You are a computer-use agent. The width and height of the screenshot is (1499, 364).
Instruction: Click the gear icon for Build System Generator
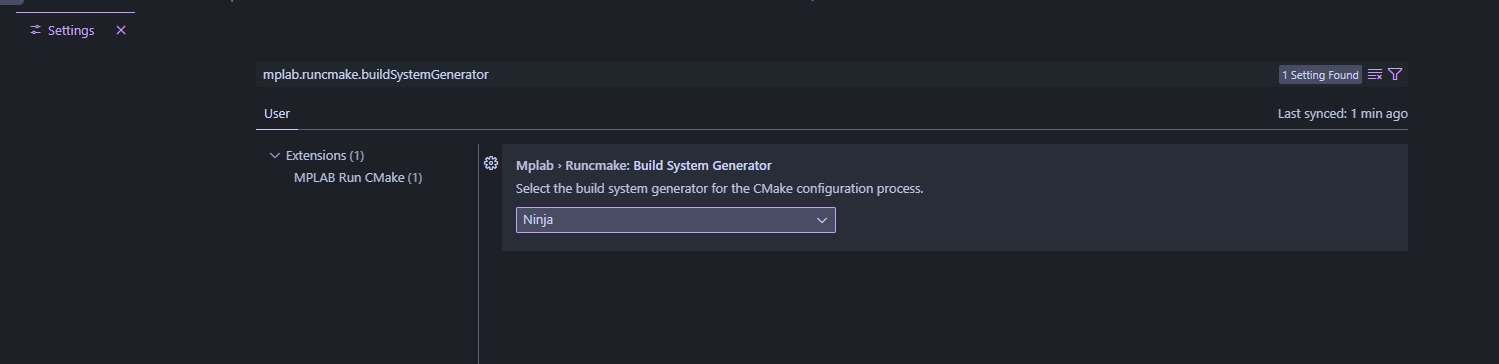(x=491, y=163)
